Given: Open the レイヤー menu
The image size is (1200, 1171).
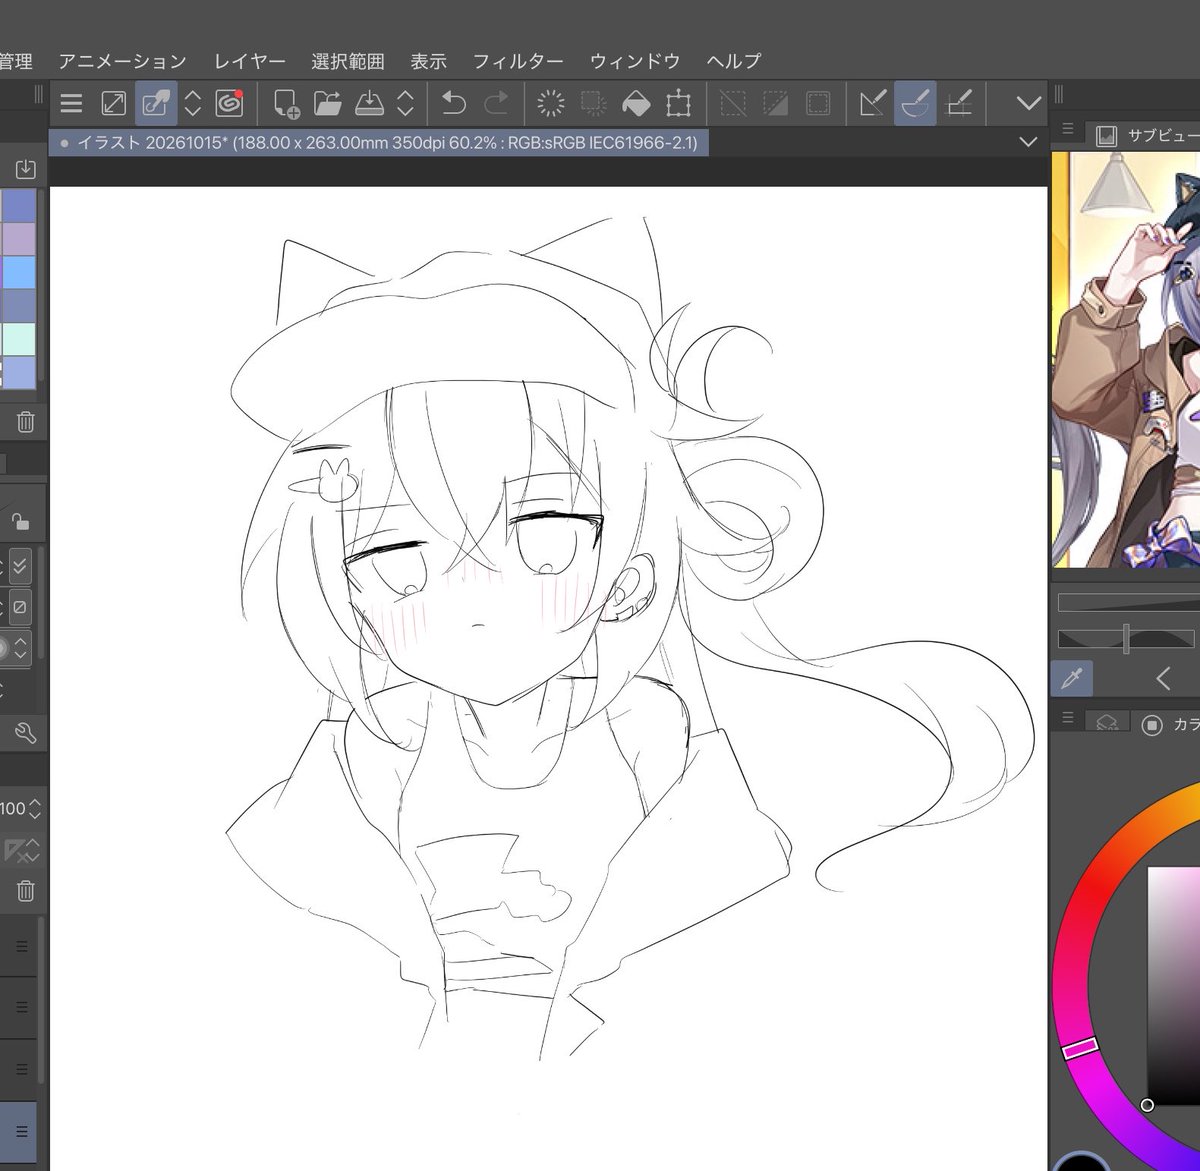Looking at the screenshot, I should [249, 61].
